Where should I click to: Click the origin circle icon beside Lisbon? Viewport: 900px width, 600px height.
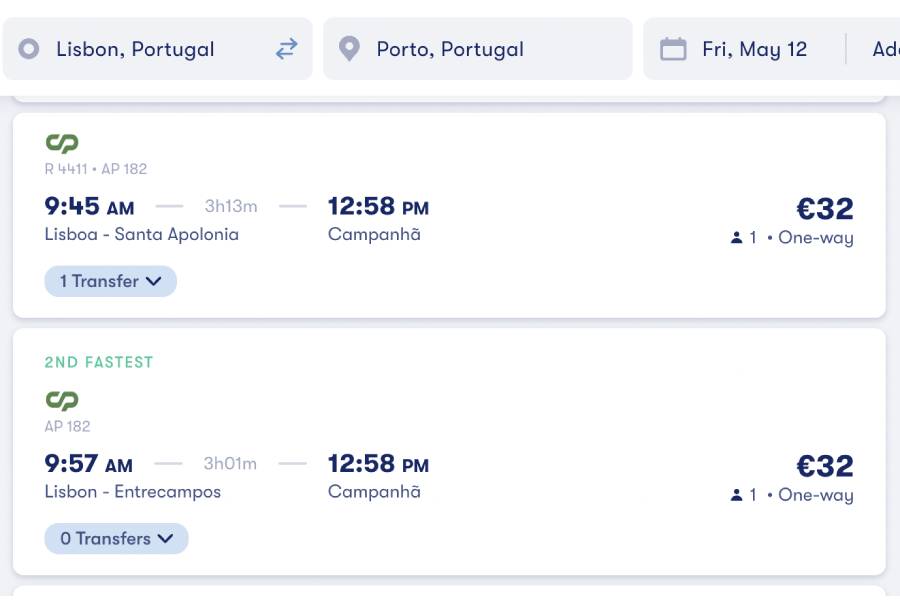(x=29, y=49)
